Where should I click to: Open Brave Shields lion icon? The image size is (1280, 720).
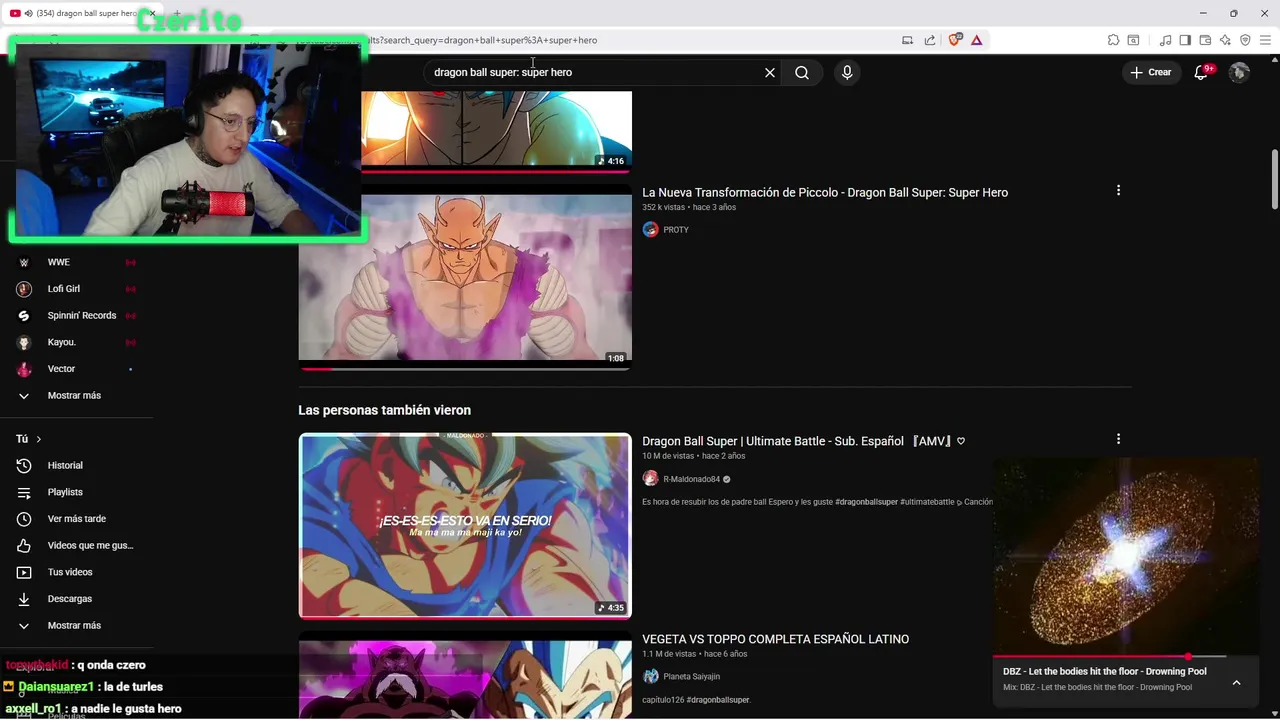point(954,40)
